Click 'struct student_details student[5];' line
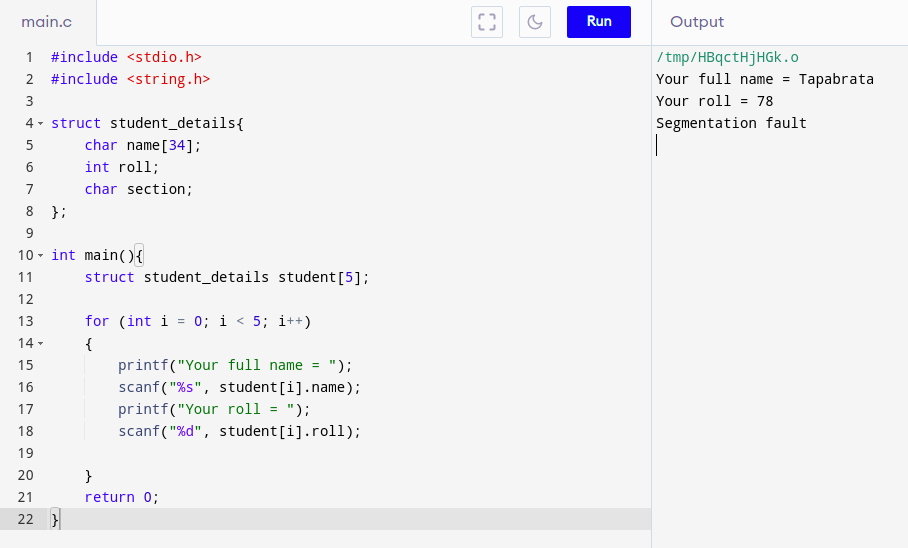This screenshot has width=908, height=548. (x=226, y=277)
